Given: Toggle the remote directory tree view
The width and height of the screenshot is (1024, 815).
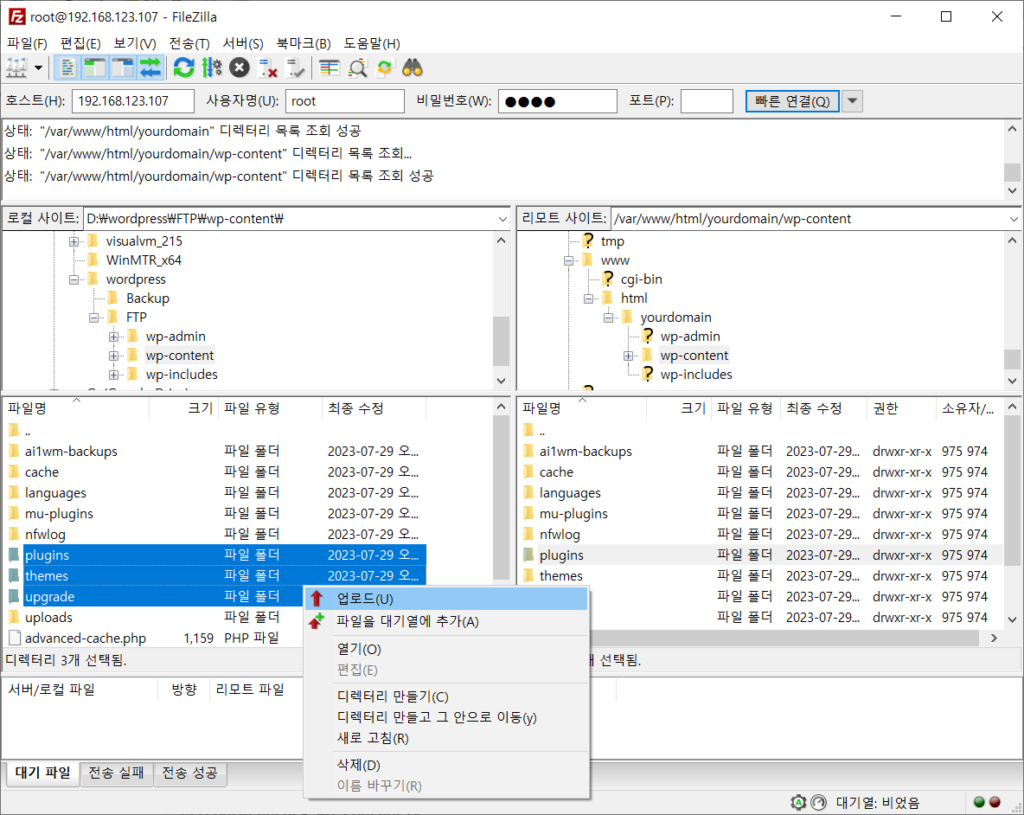Looking at the screenshot, I should (x=122, y=68).
